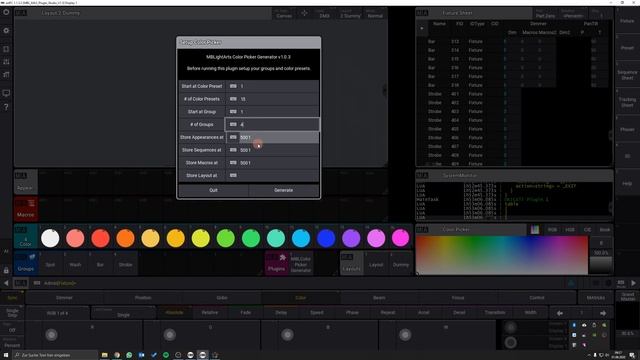The width and height of the screenshot is (640, 360).
Task: Open WhatsApp from the taskbar
Action: click(129, 355)
